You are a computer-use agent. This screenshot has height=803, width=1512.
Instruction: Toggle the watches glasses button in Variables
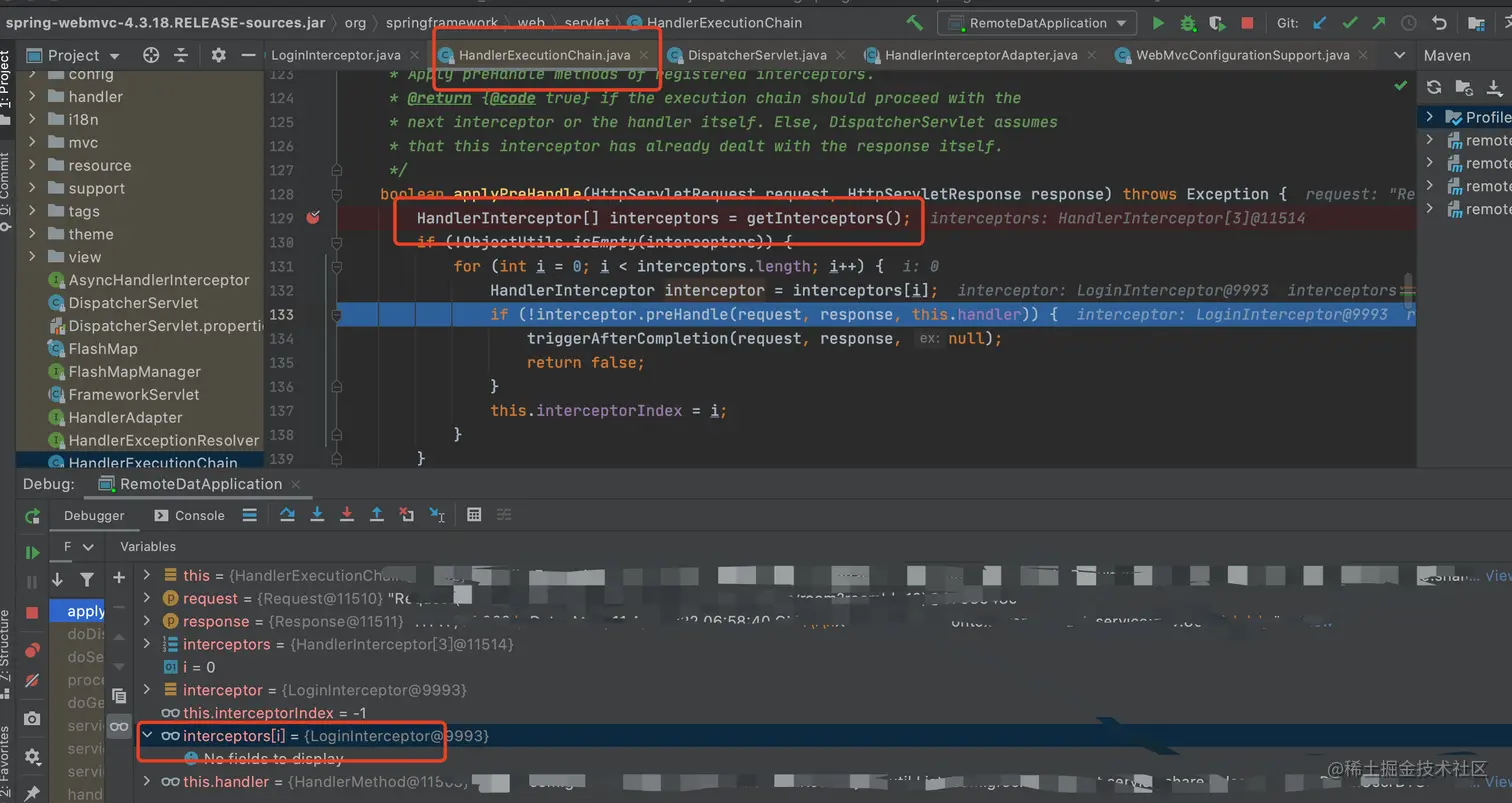point(119,727)
